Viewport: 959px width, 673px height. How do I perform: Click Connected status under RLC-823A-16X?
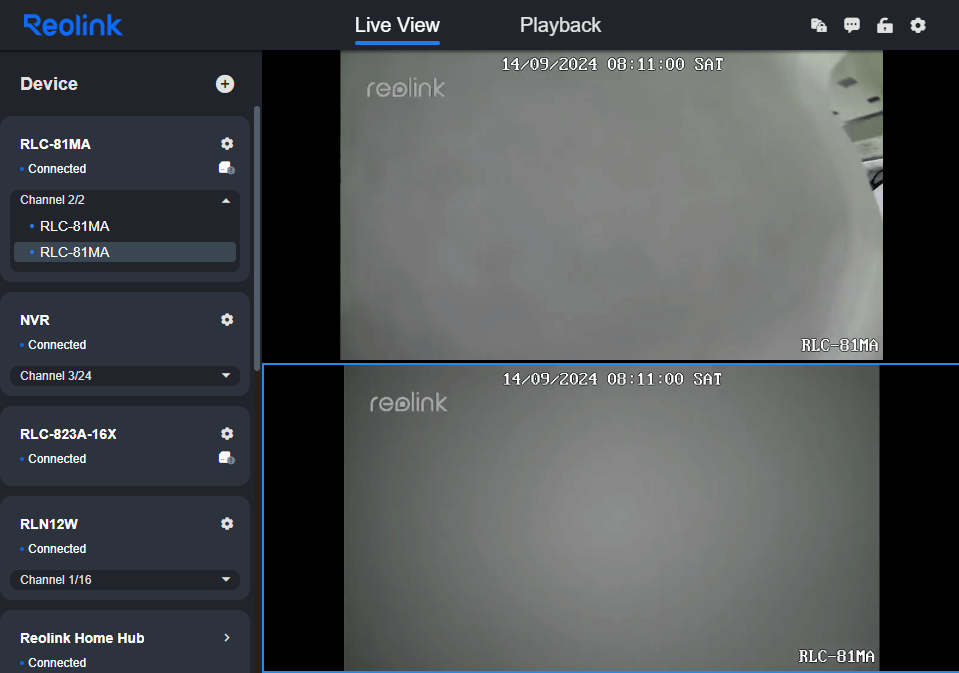(57, 459)
